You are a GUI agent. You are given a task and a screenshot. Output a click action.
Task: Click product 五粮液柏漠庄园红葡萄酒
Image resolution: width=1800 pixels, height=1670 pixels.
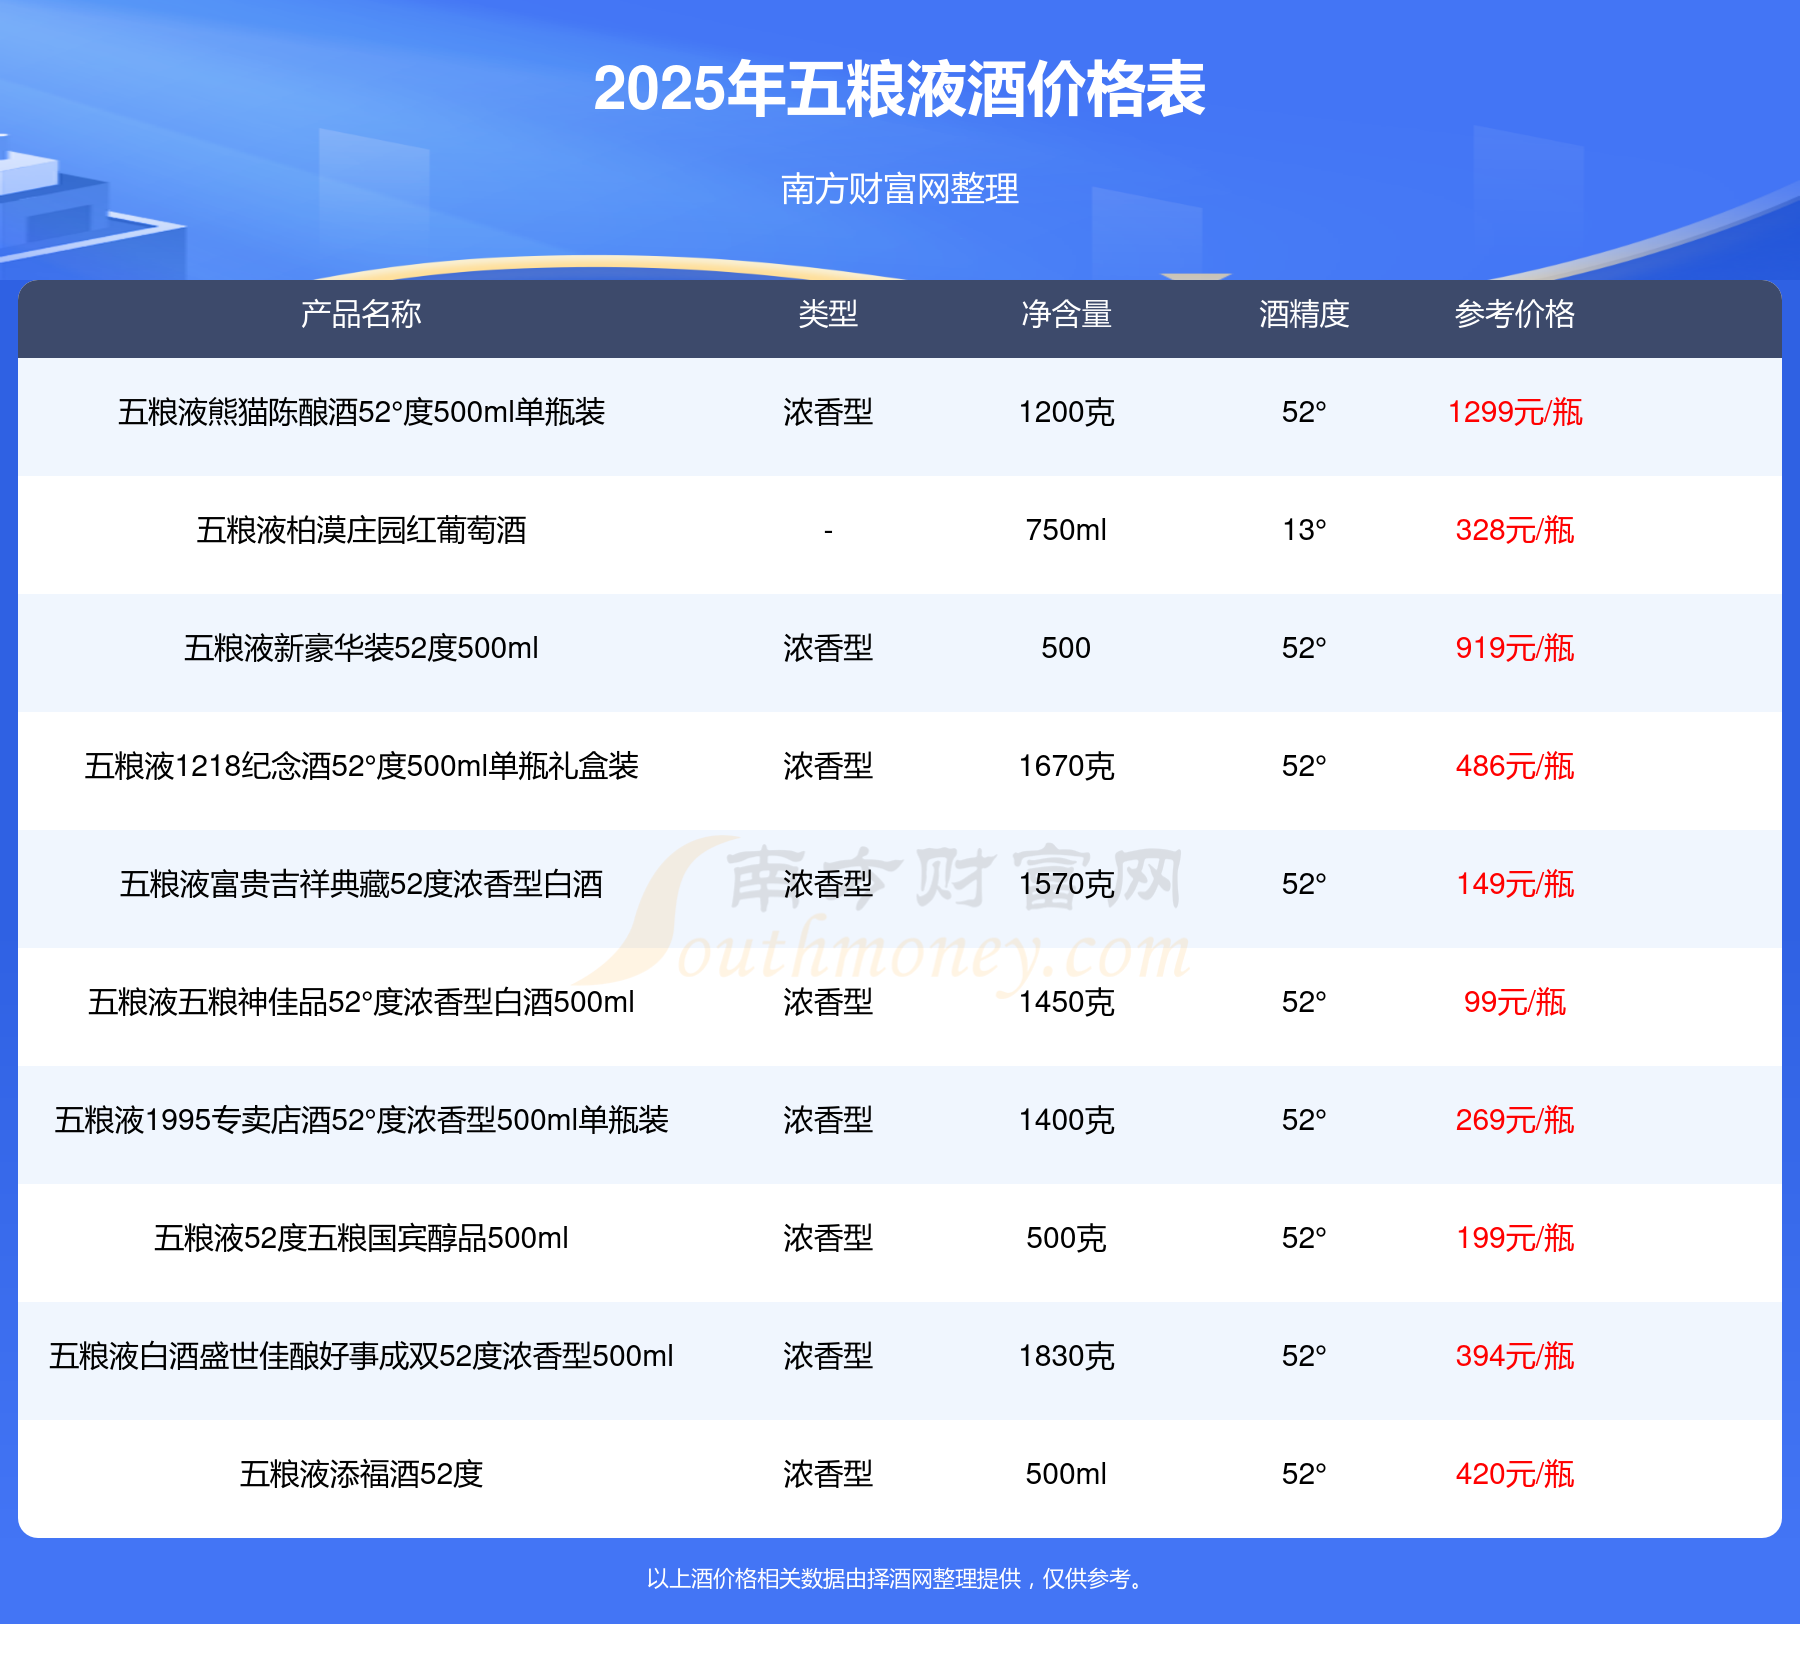pyautogui.click(x=361, y=530)
